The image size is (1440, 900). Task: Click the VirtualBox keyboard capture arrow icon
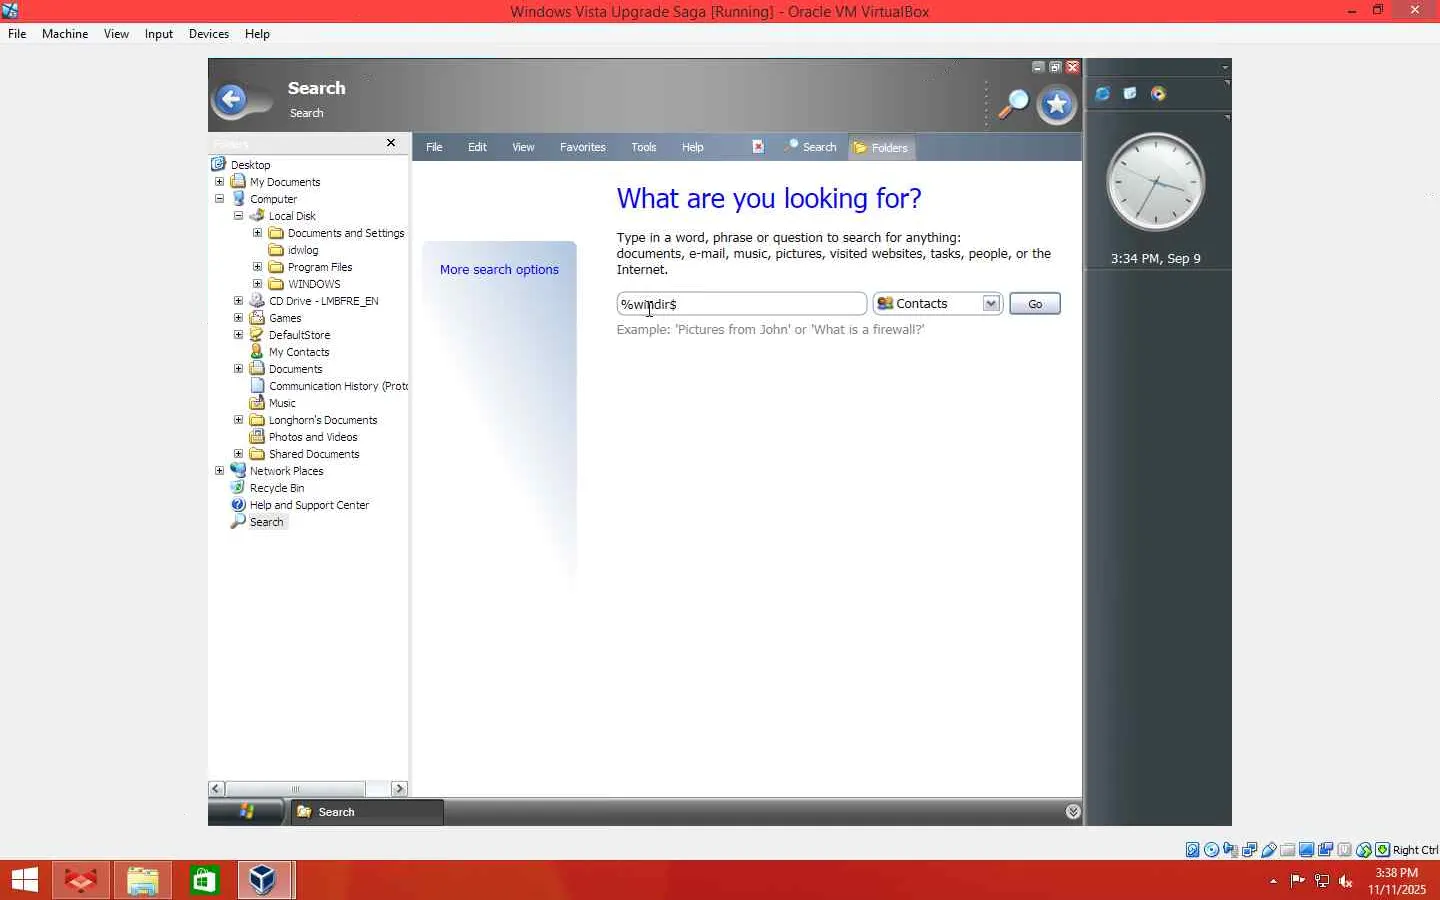tap(1382, 850)
